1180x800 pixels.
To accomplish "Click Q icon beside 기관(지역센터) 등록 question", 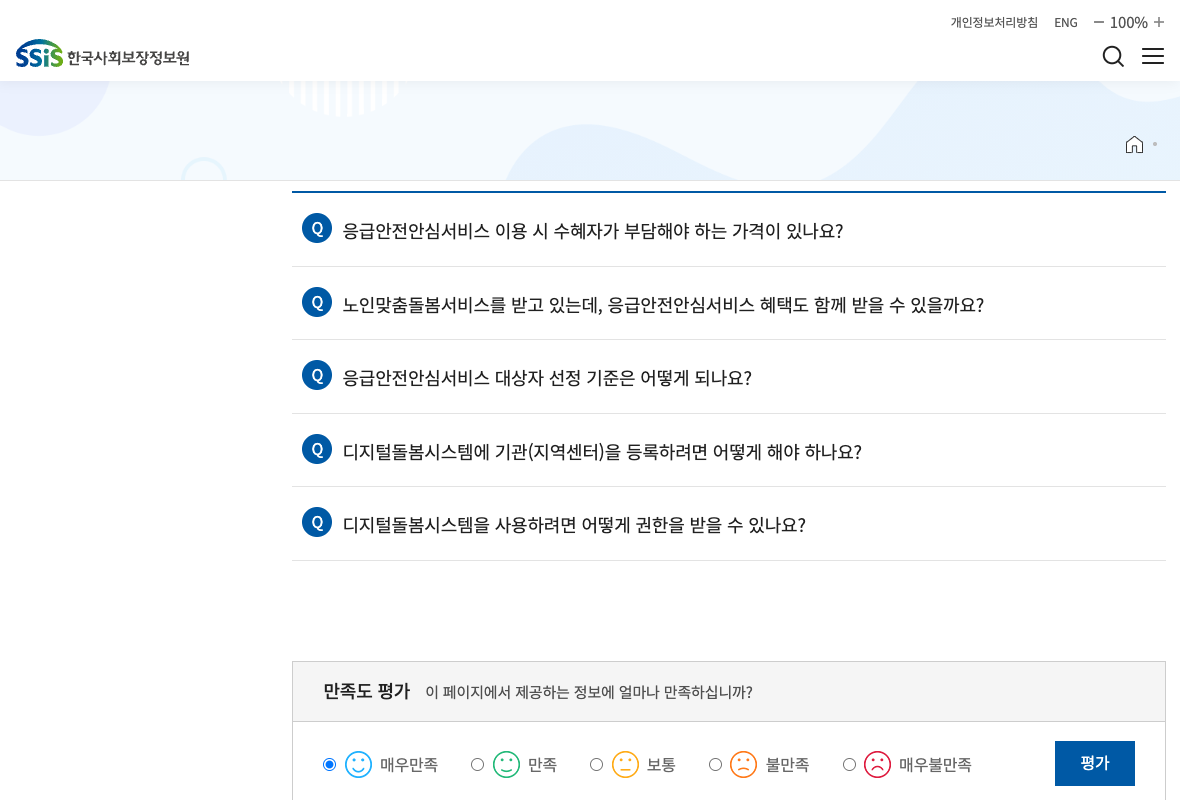I will pyautogui.click(x=317, y=449).
